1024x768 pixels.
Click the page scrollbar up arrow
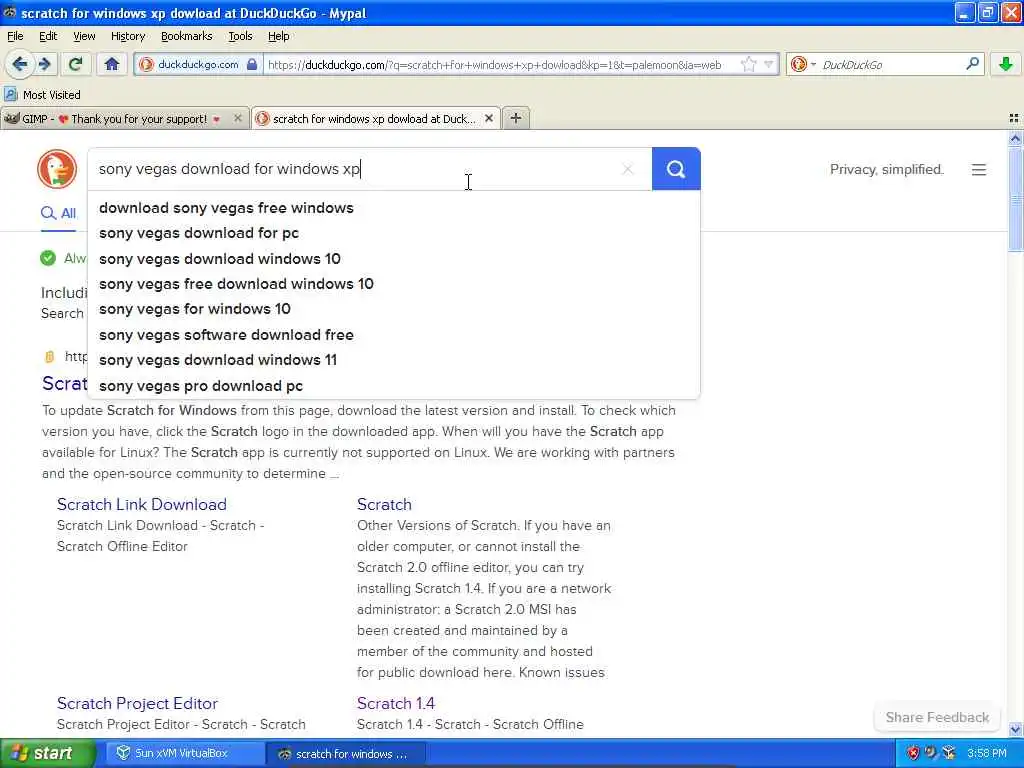tap(1015, 138)
